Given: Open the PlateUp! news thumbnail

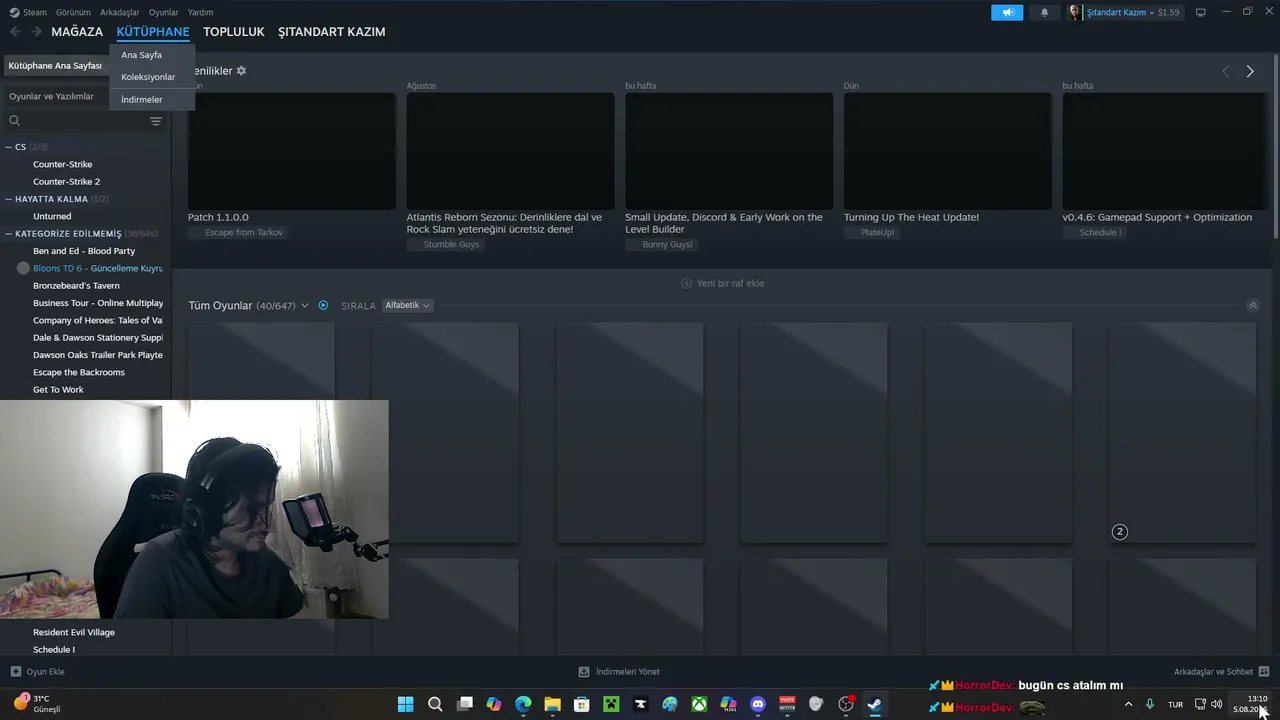Looking at the screenshot, I should 948,151.
